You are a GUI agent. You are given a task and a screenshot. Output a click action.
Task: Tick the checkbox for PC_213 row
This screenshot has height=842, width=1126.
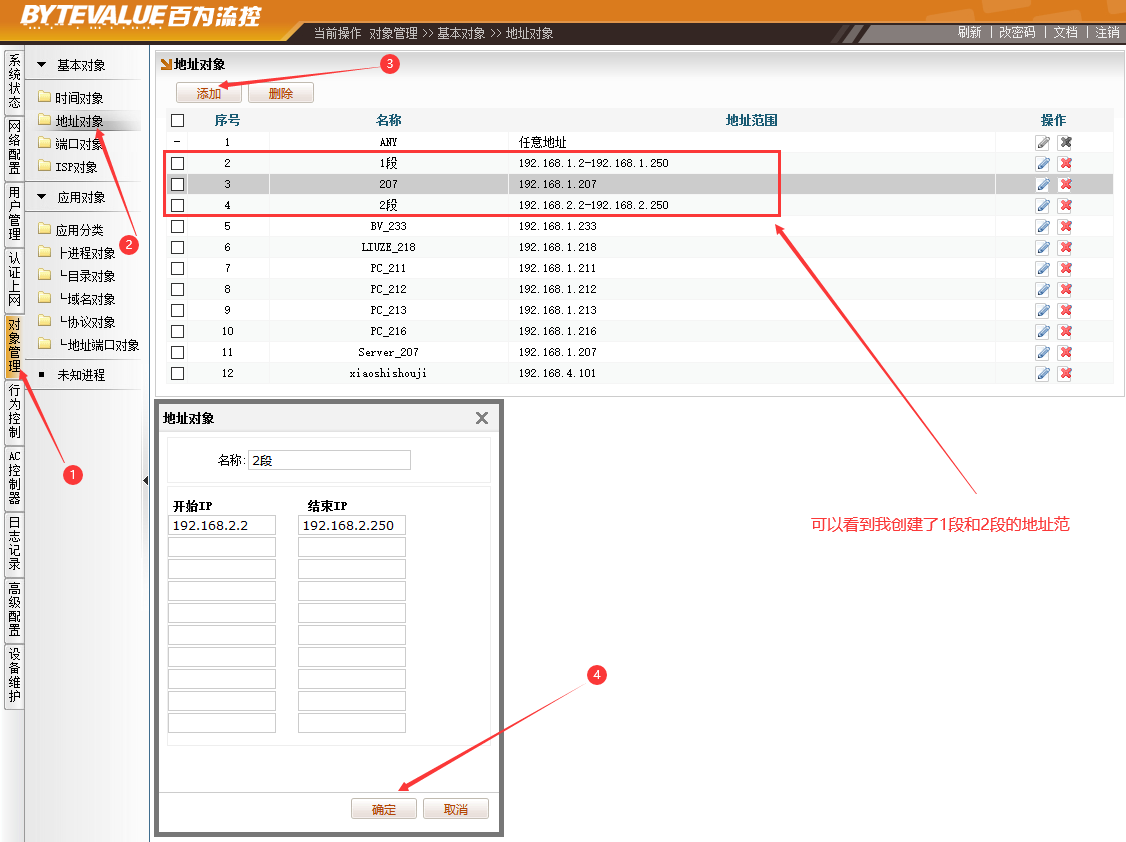(177, 310)
